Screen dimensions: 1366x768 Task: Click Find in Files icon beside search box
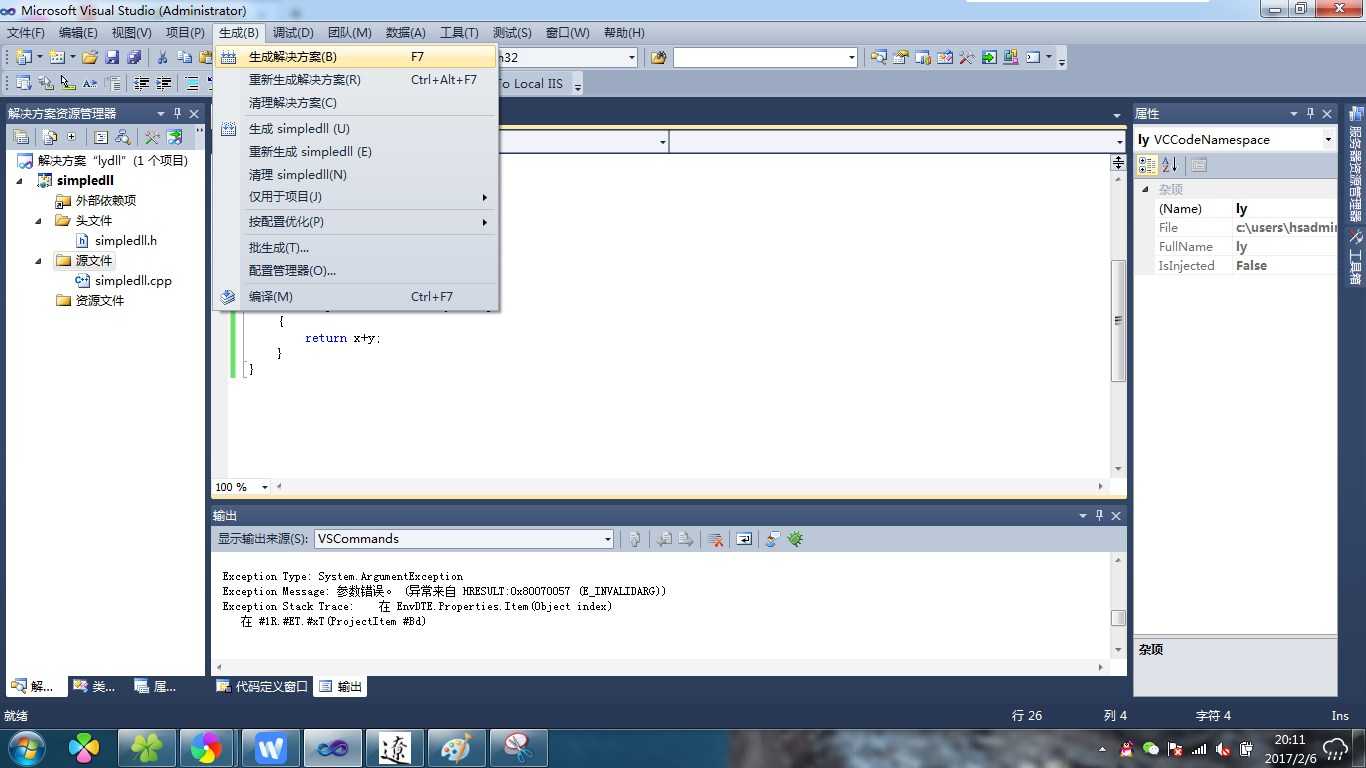(658, 58)
